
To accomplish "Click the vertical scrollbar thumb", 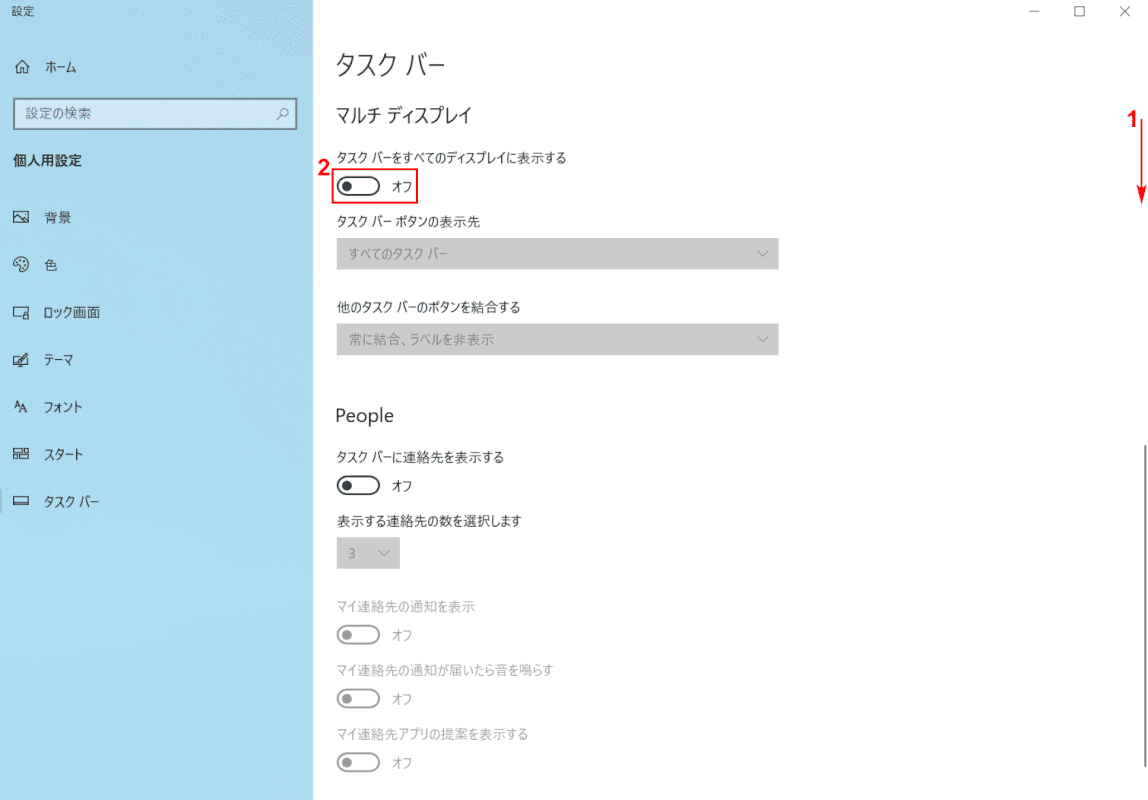I will (x=1144, y=605).
